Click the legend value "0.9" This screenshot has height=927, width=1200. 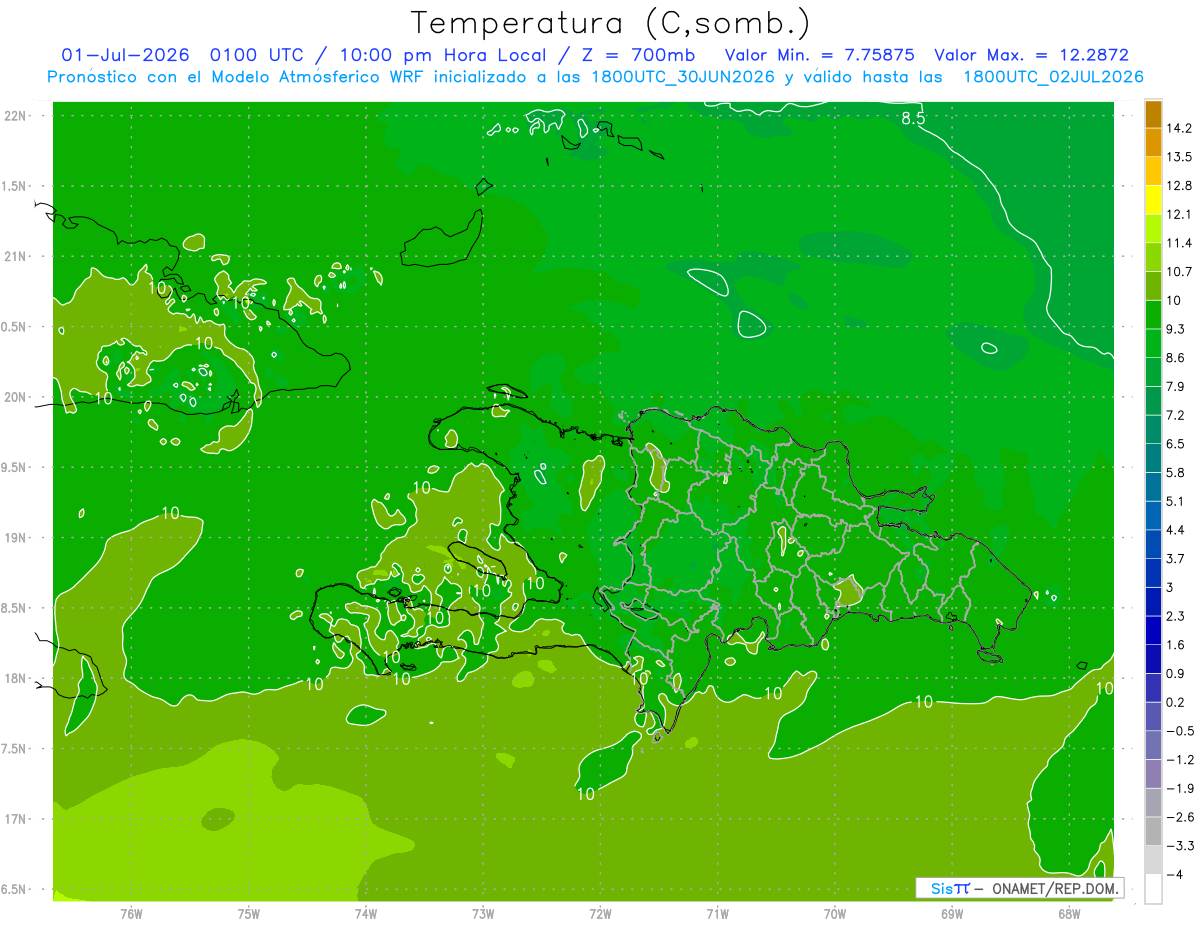click(x=1177, y=674)
